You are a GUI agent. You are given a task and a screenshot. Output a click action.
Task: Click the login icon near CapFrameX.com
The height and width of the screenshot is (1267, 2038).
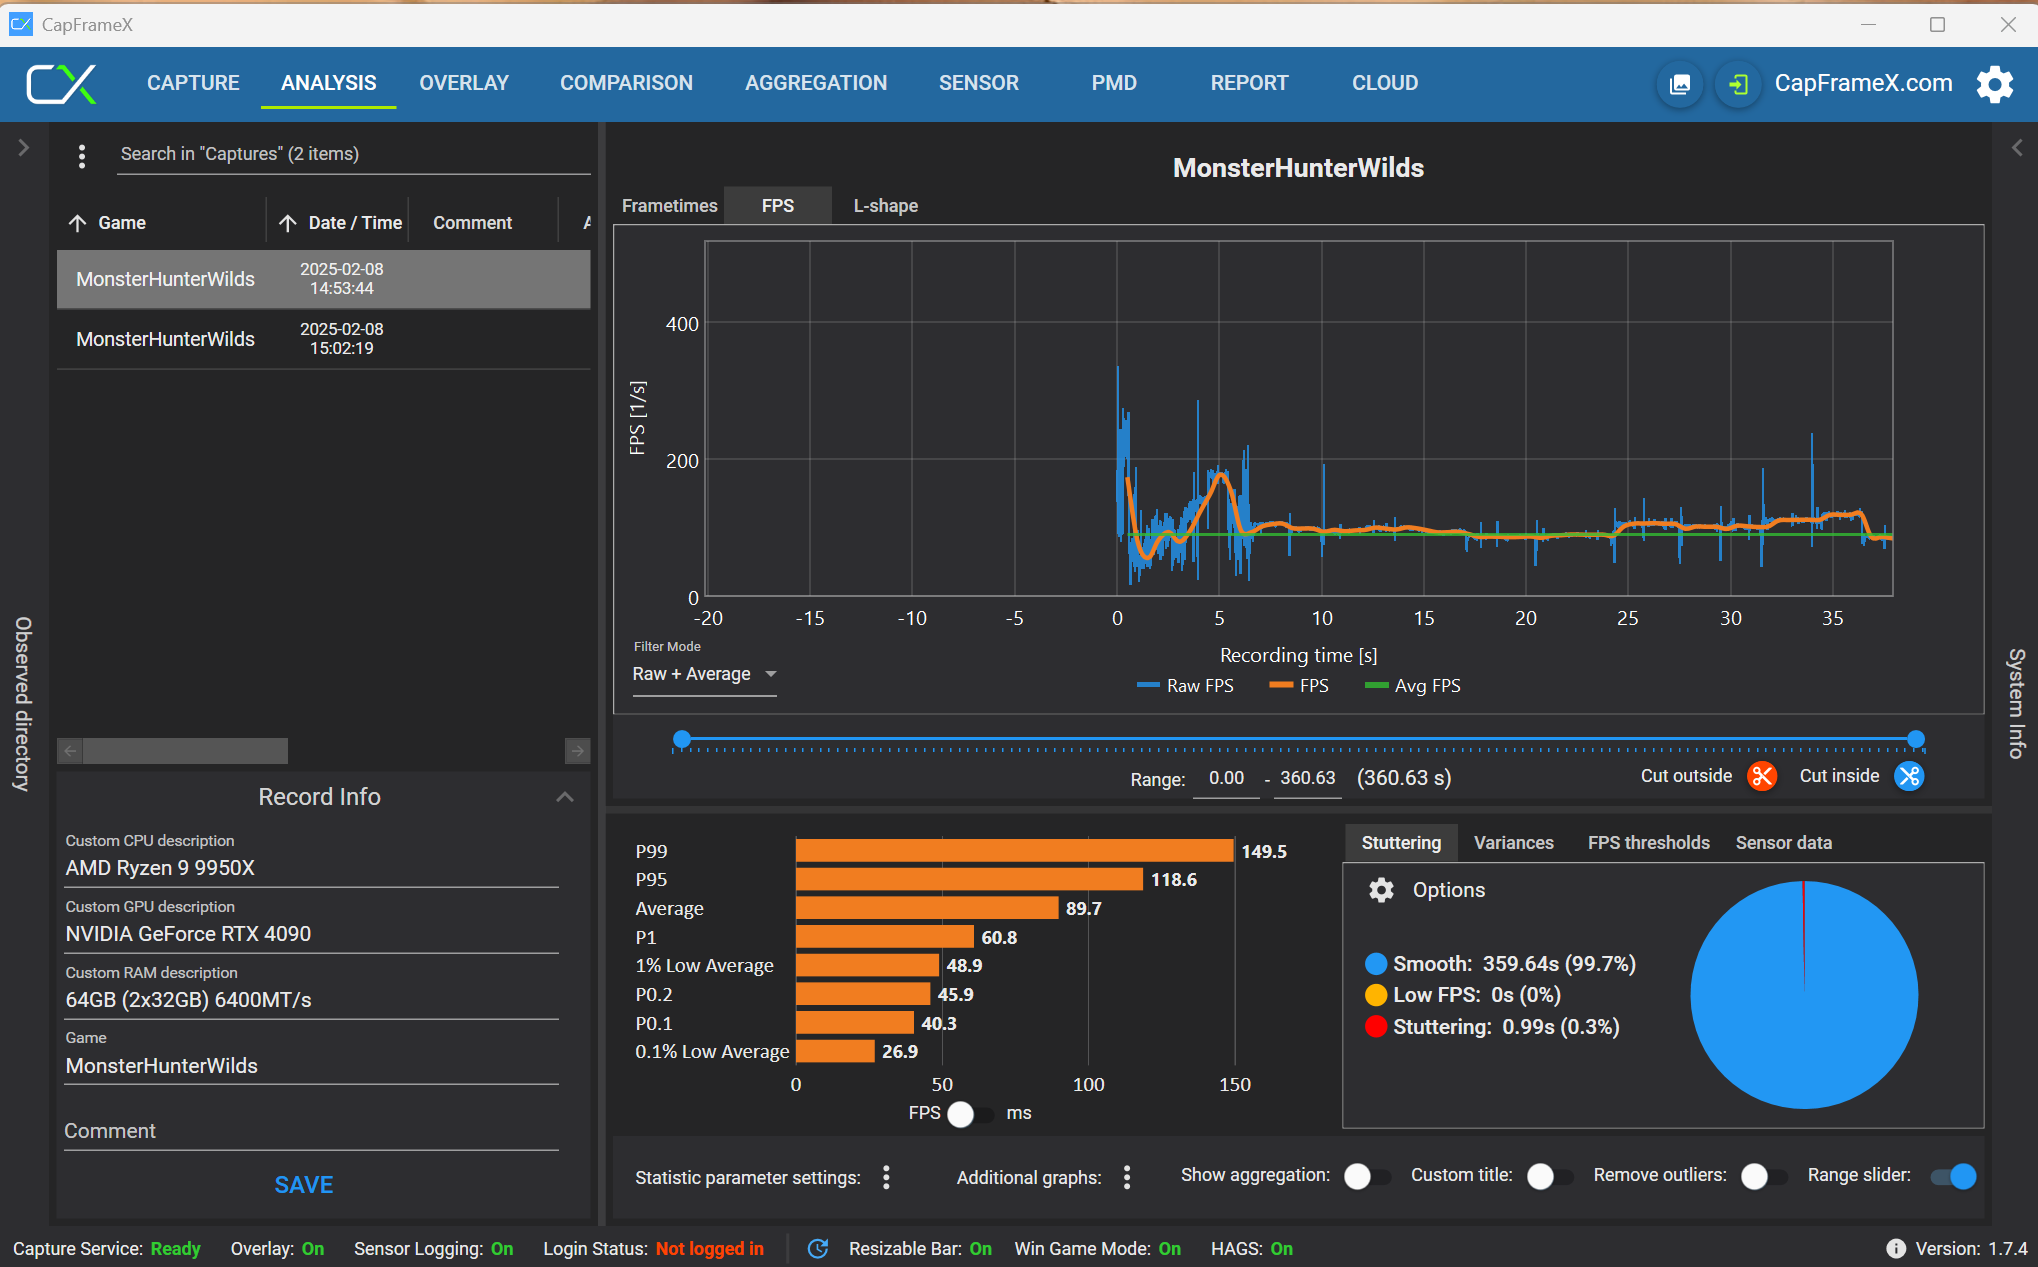tap(1738, 84)
